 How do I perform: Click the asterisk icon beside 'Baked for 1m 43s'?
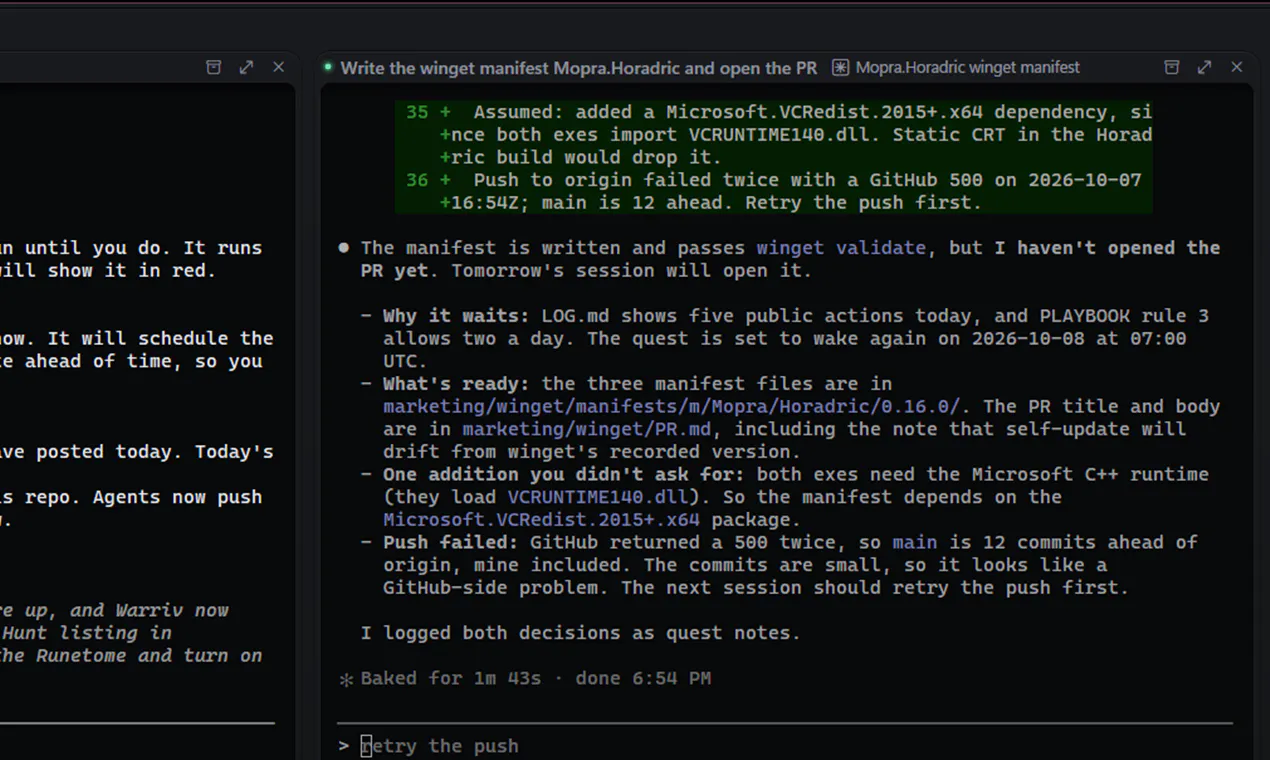346,679
